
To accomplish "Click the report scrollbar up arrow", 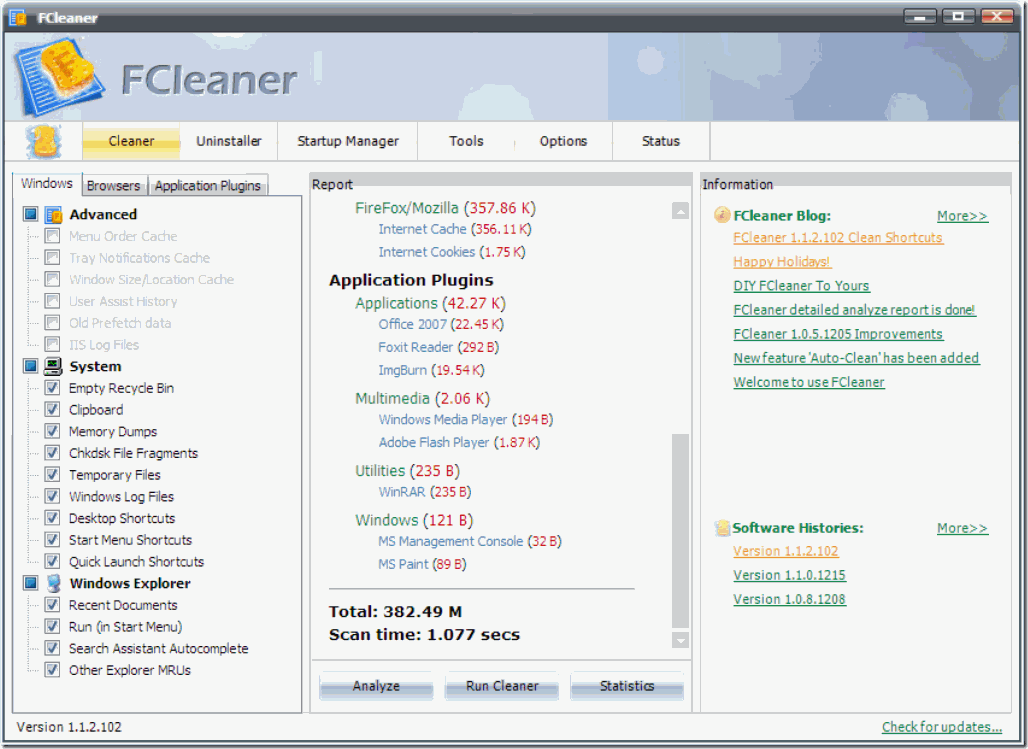I will tap(681, 211).
